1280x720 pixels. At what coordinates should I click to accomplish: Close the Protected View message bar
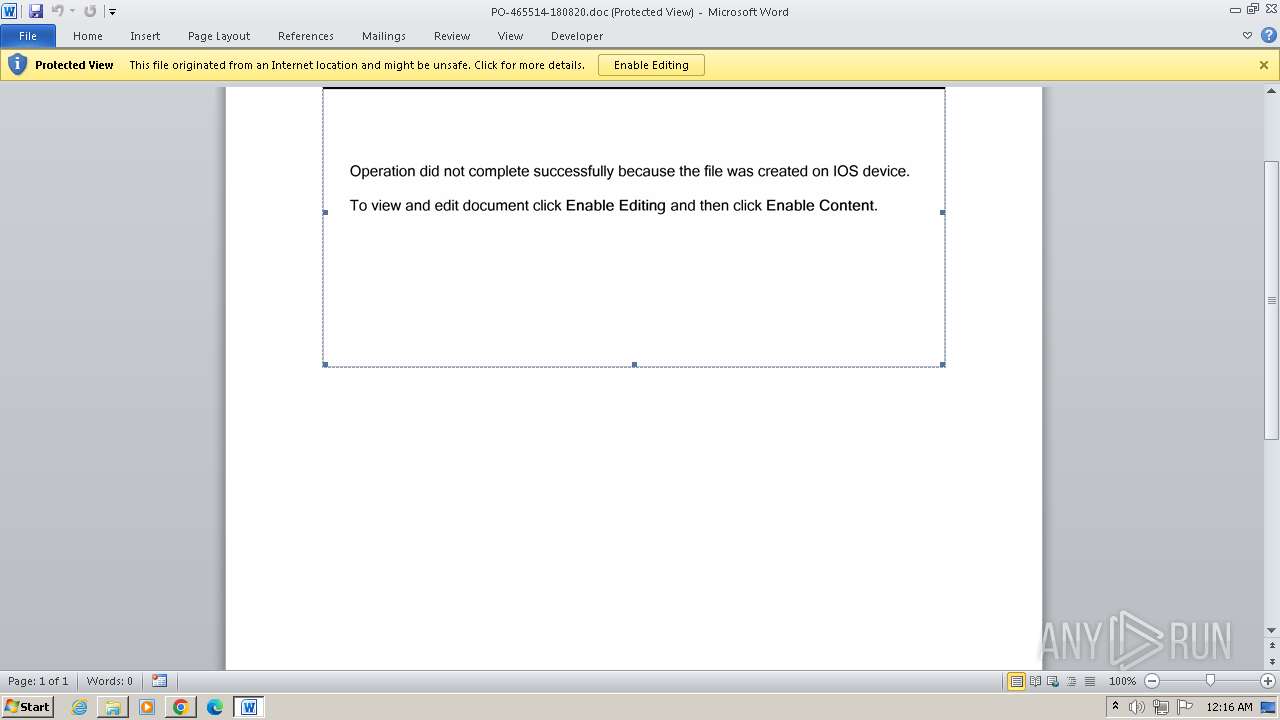point(1264,65)
